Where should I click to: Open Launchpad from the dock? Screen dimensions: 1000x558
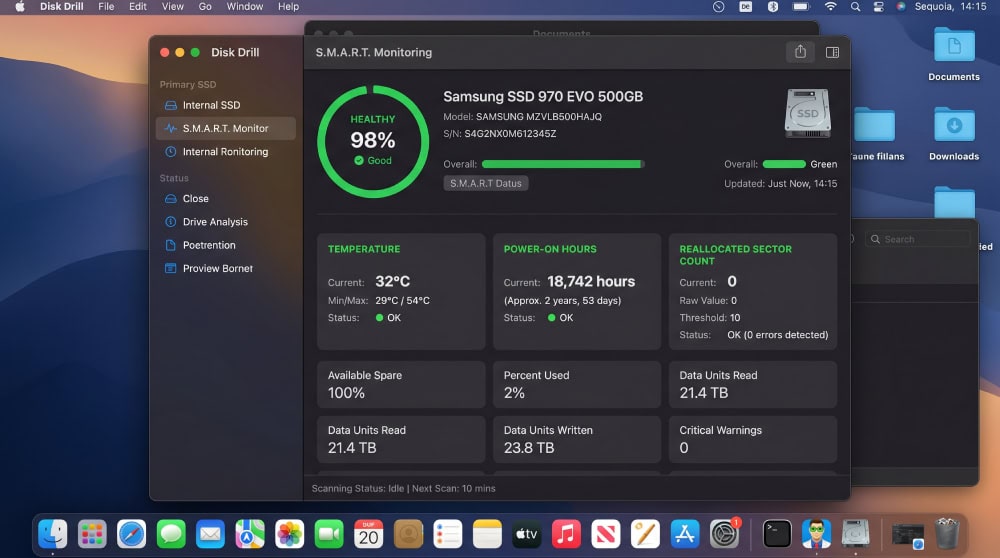(x=92, y=534)
